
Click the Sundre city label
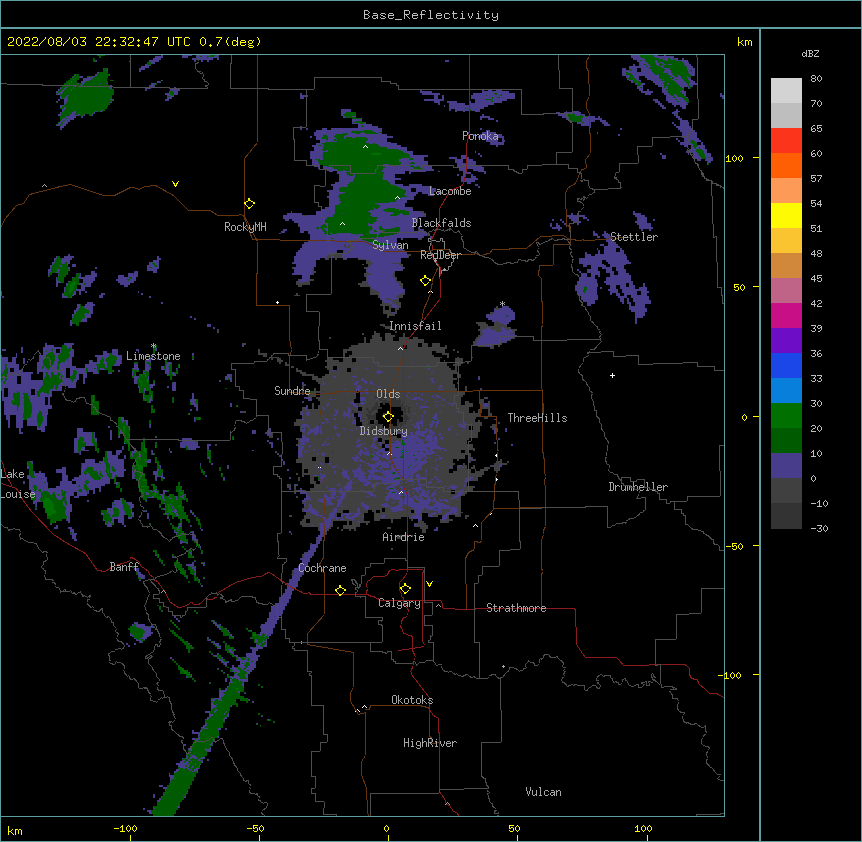[292, 391]
